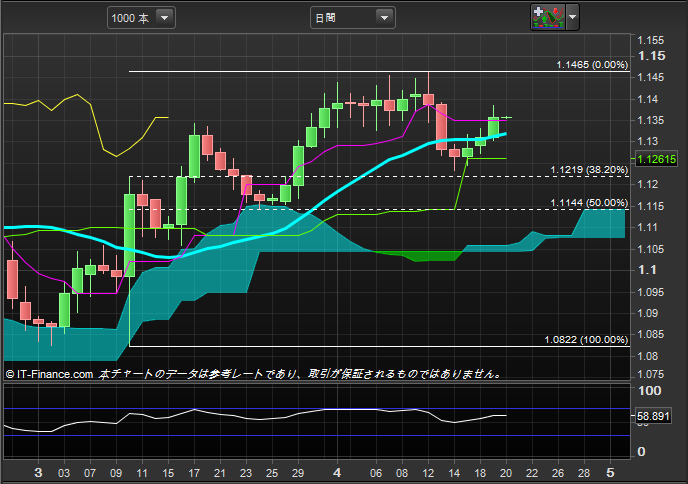Click the 1.0822 (100.00%) Fibonacci label
This screenshot has height=484, width=688.
[586, 340]
